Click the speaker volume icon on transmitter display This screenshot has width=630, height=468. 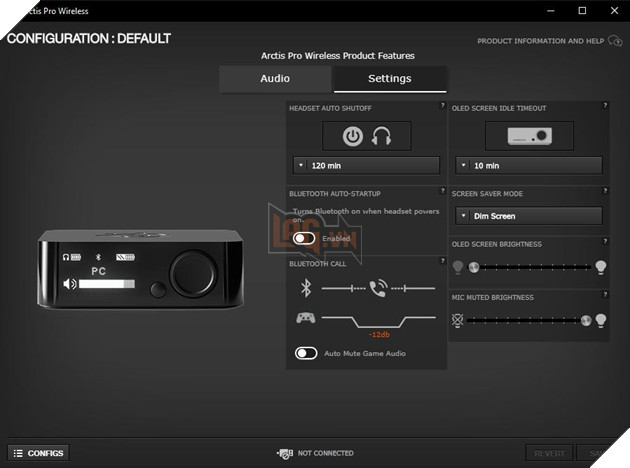[x=70, y=284]
